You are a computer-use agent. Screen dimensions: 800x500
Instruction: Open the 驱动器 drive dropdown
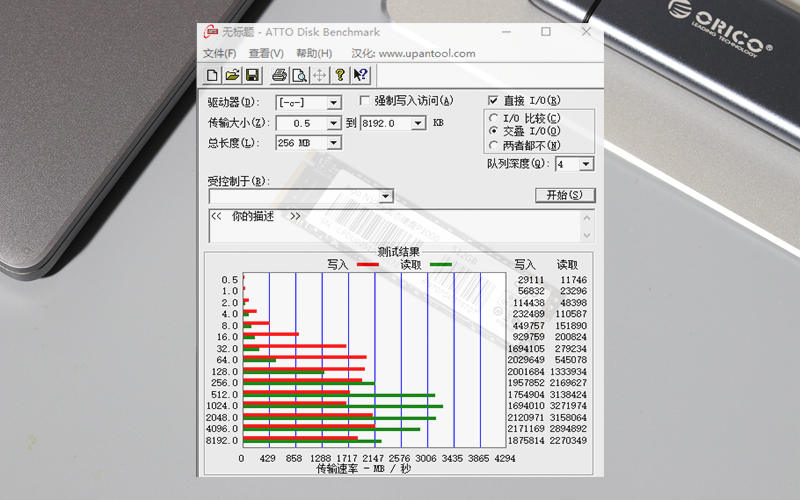point(334,103)
